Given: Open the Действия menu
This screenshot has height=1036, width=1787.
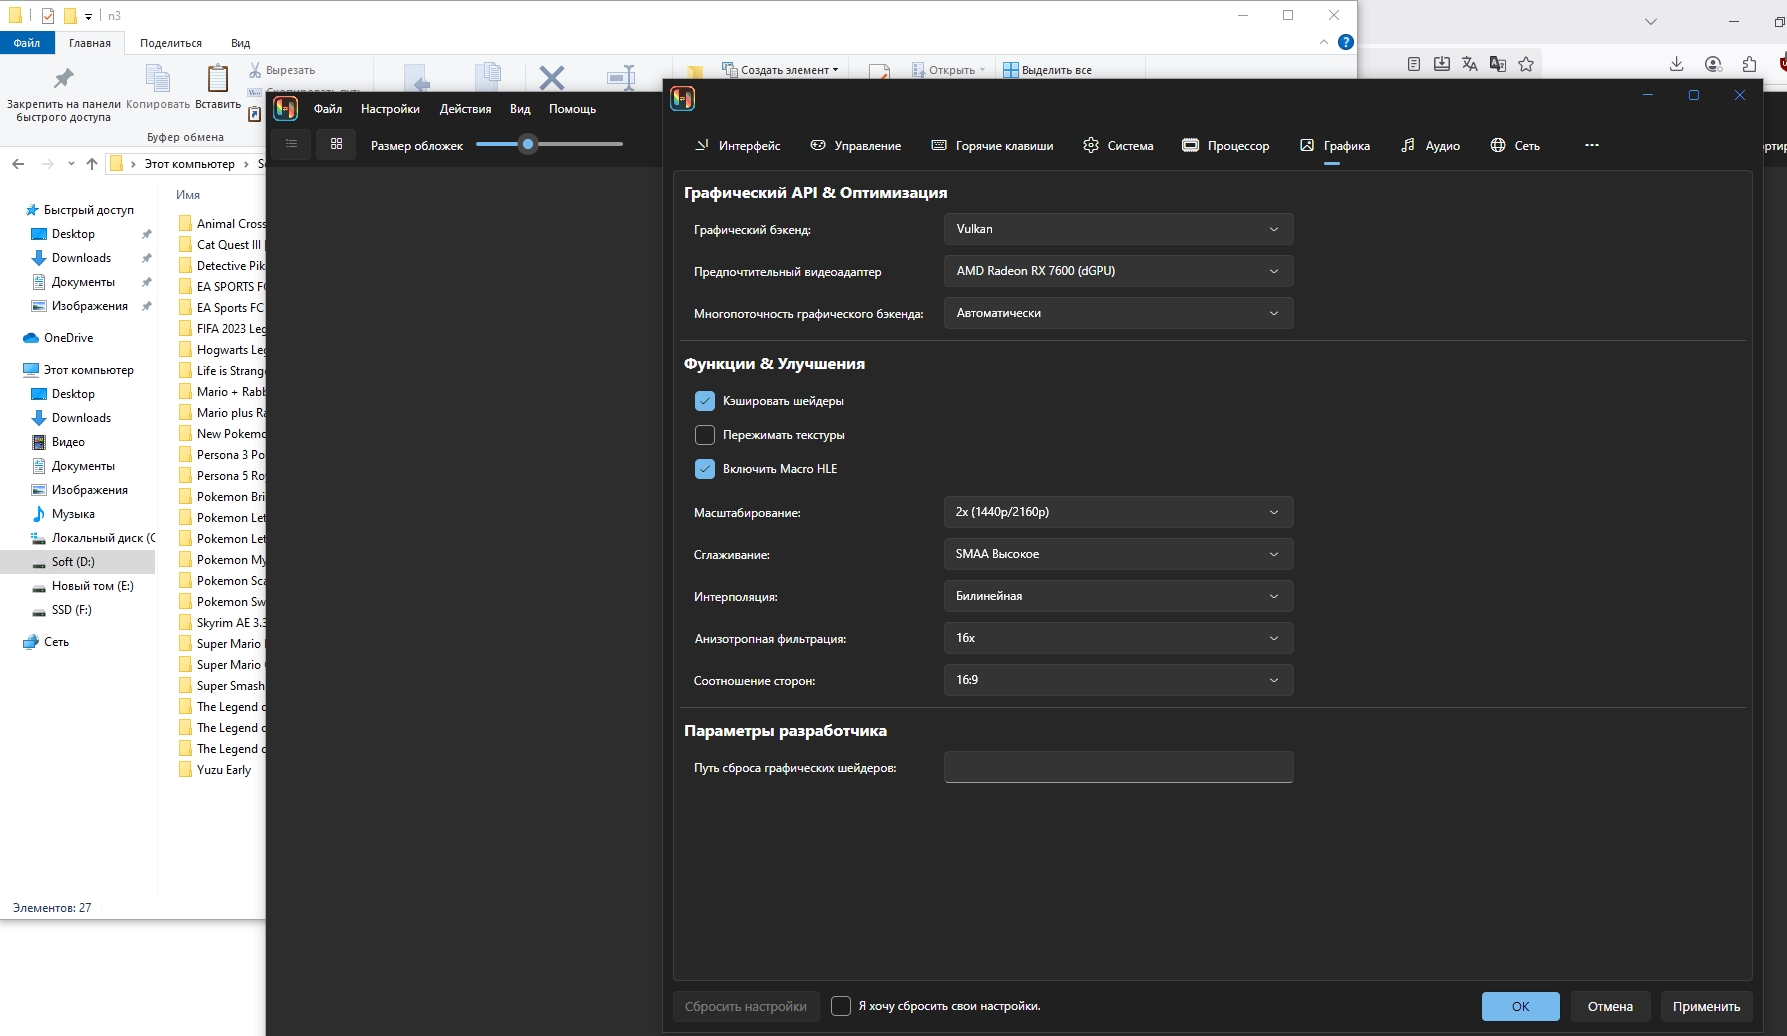Looking at the screenshot, I should [465, 109].
